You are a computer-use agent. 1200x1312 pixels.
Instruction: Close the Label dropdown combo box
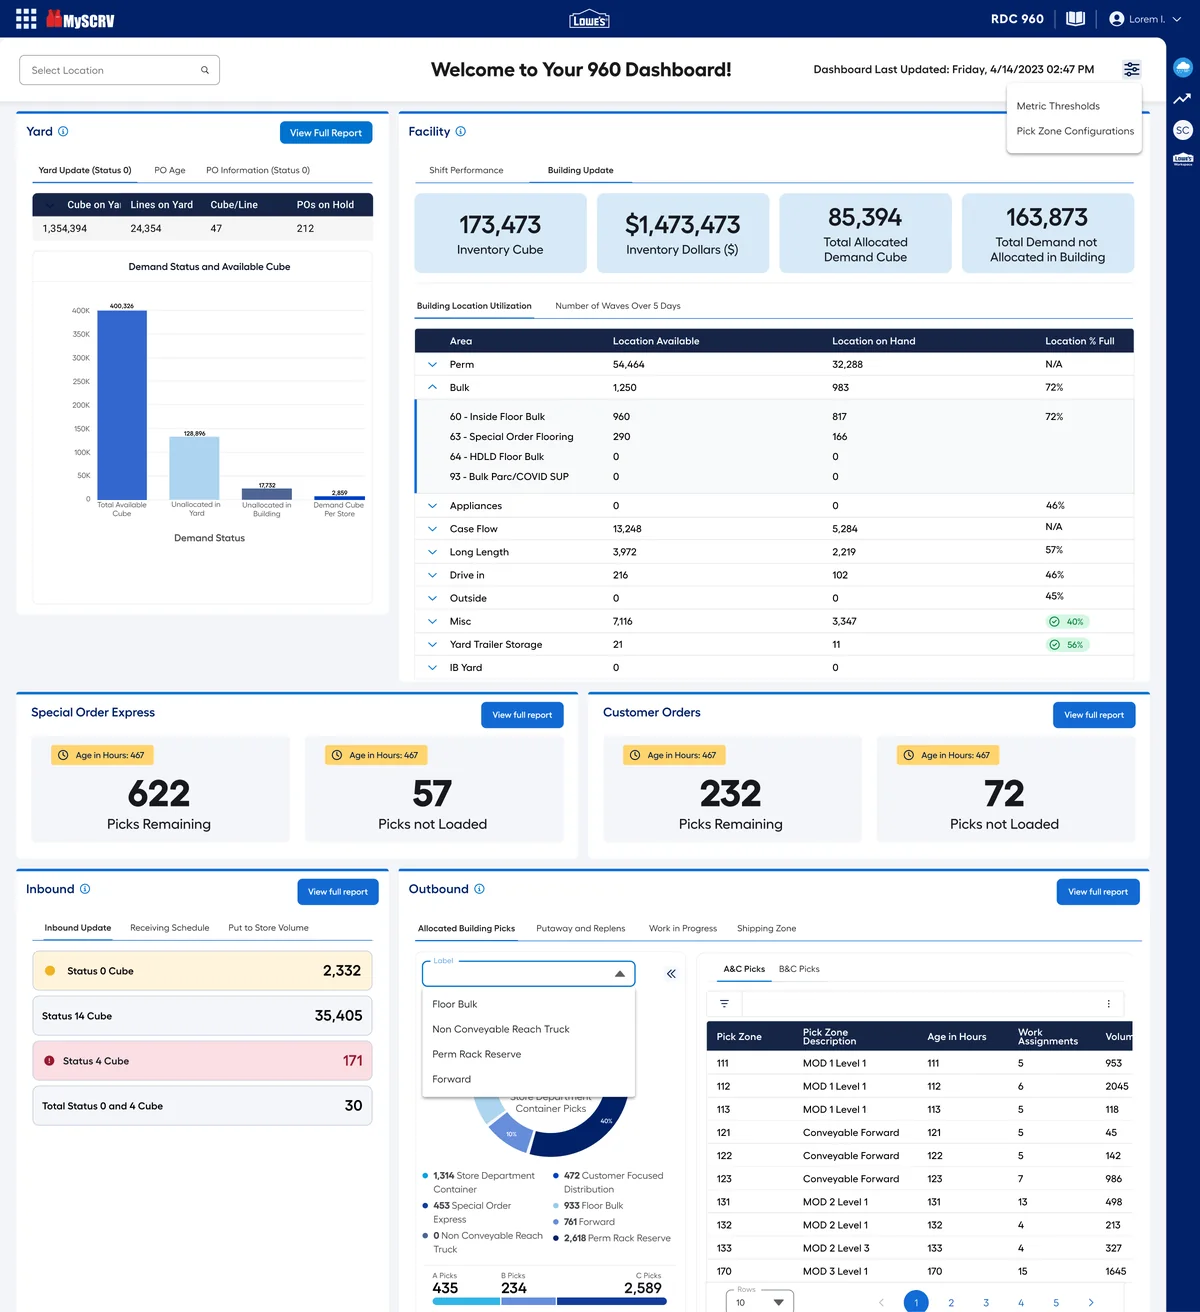pyautogui.click(x=619, y=974)
